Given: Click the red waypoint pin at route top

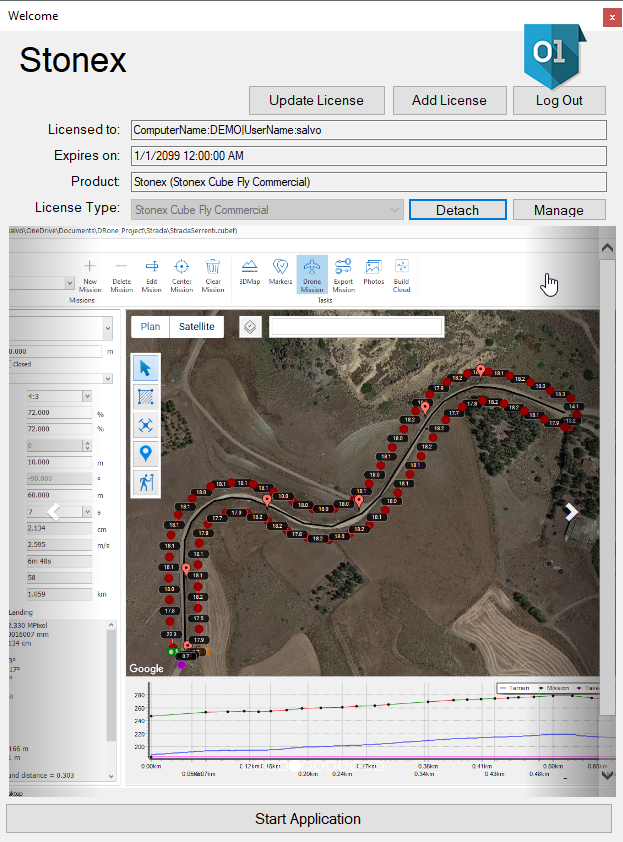Looking at the screenshot, I should point(481,370).
